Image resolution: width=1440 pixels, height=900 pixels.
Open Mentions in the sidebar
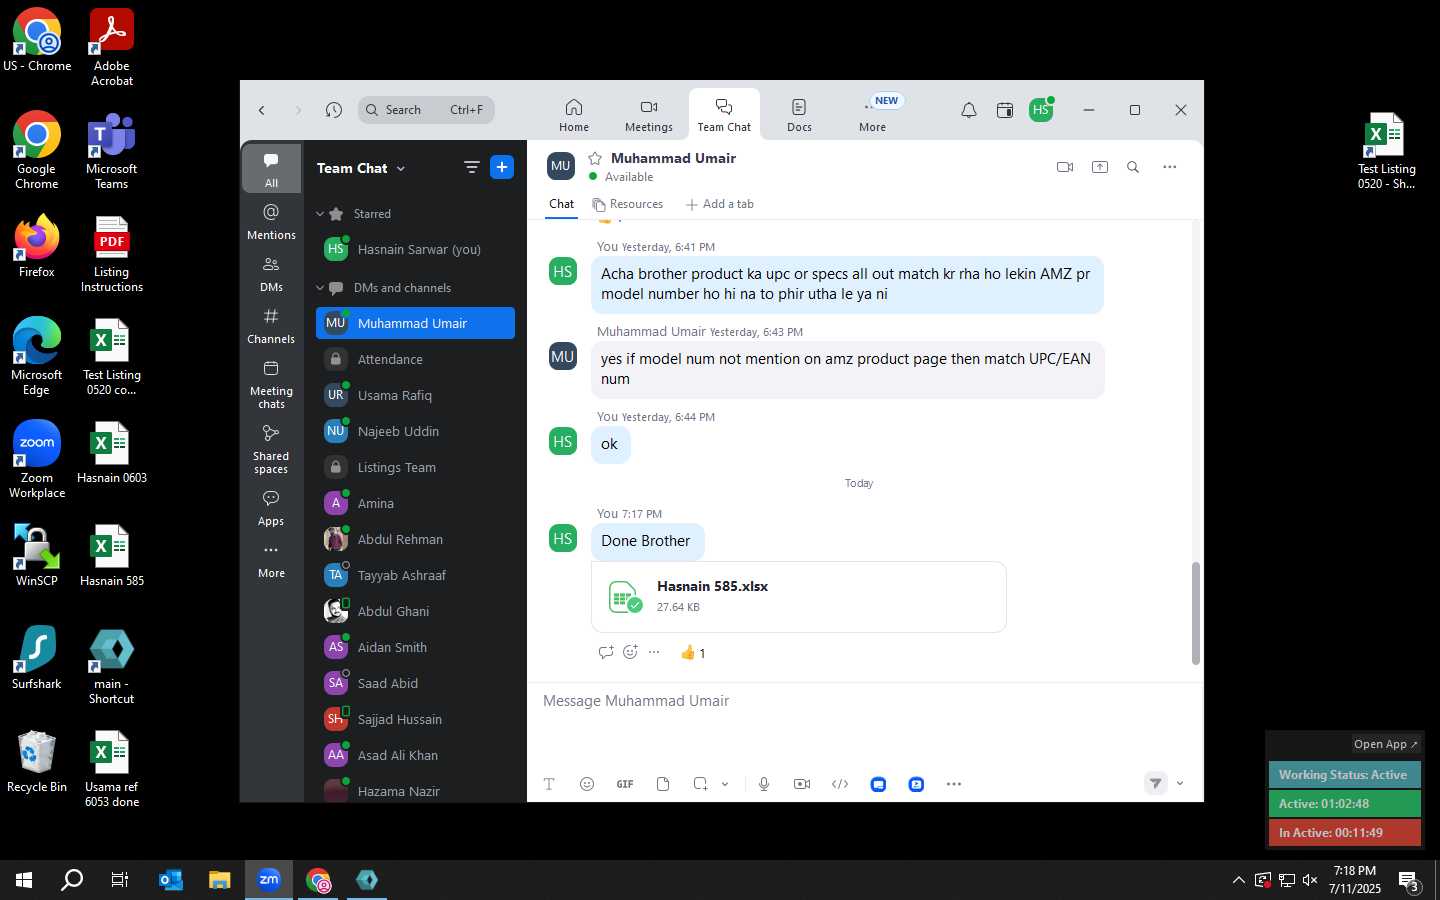pyautogui.click(x=271, y=222)
